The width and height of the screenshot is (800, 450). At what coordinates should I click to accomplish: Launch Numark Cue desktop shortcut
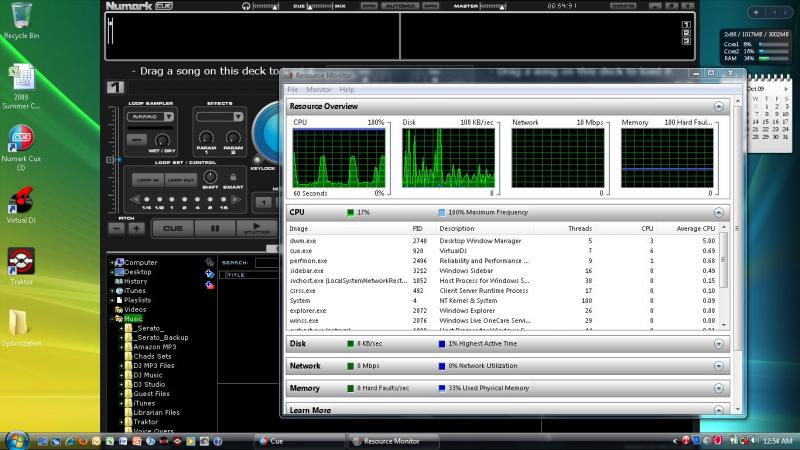(21, 148)
